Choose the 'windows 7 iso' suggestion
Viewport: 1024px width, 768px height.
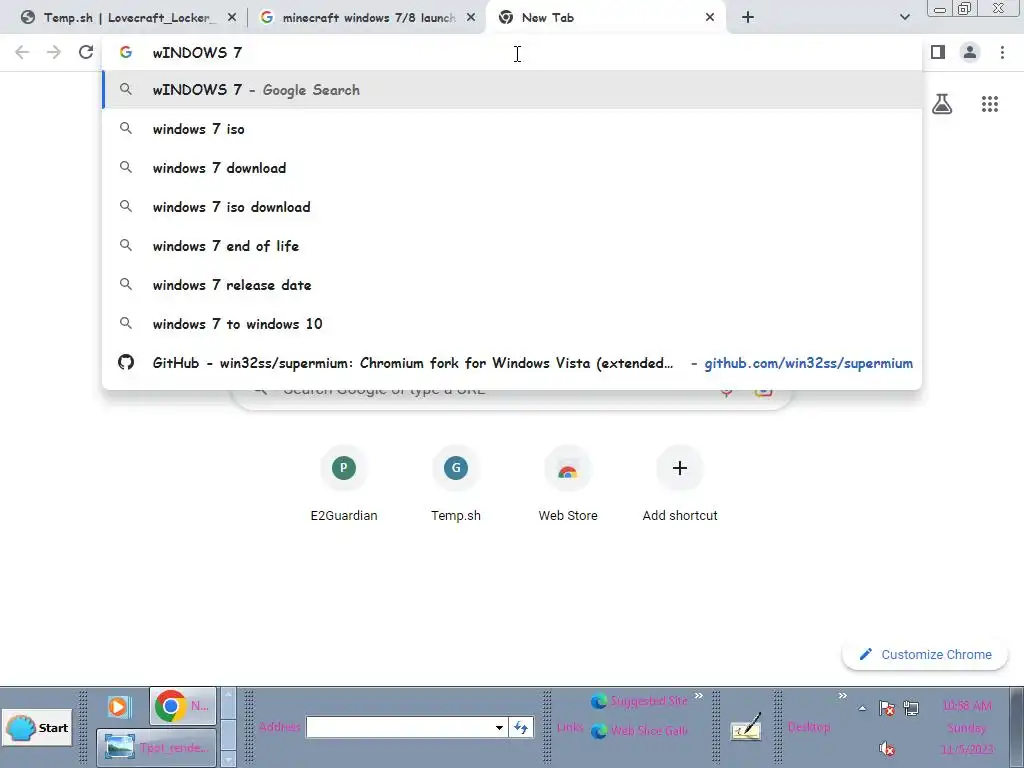[512, 129]
